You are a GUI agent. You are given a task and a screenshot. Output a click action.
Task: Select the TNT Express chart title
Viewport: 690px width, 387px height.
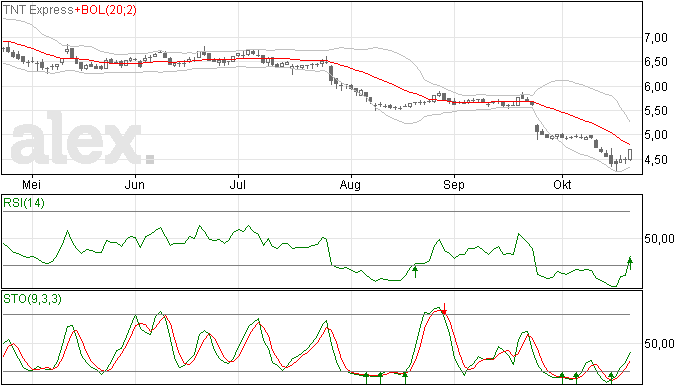coord(38,10)
